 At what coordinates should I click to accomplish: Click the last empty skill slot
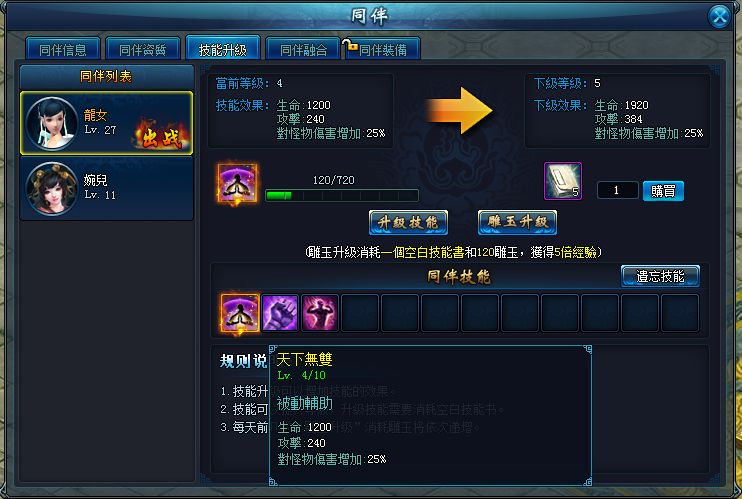point(680,313)
